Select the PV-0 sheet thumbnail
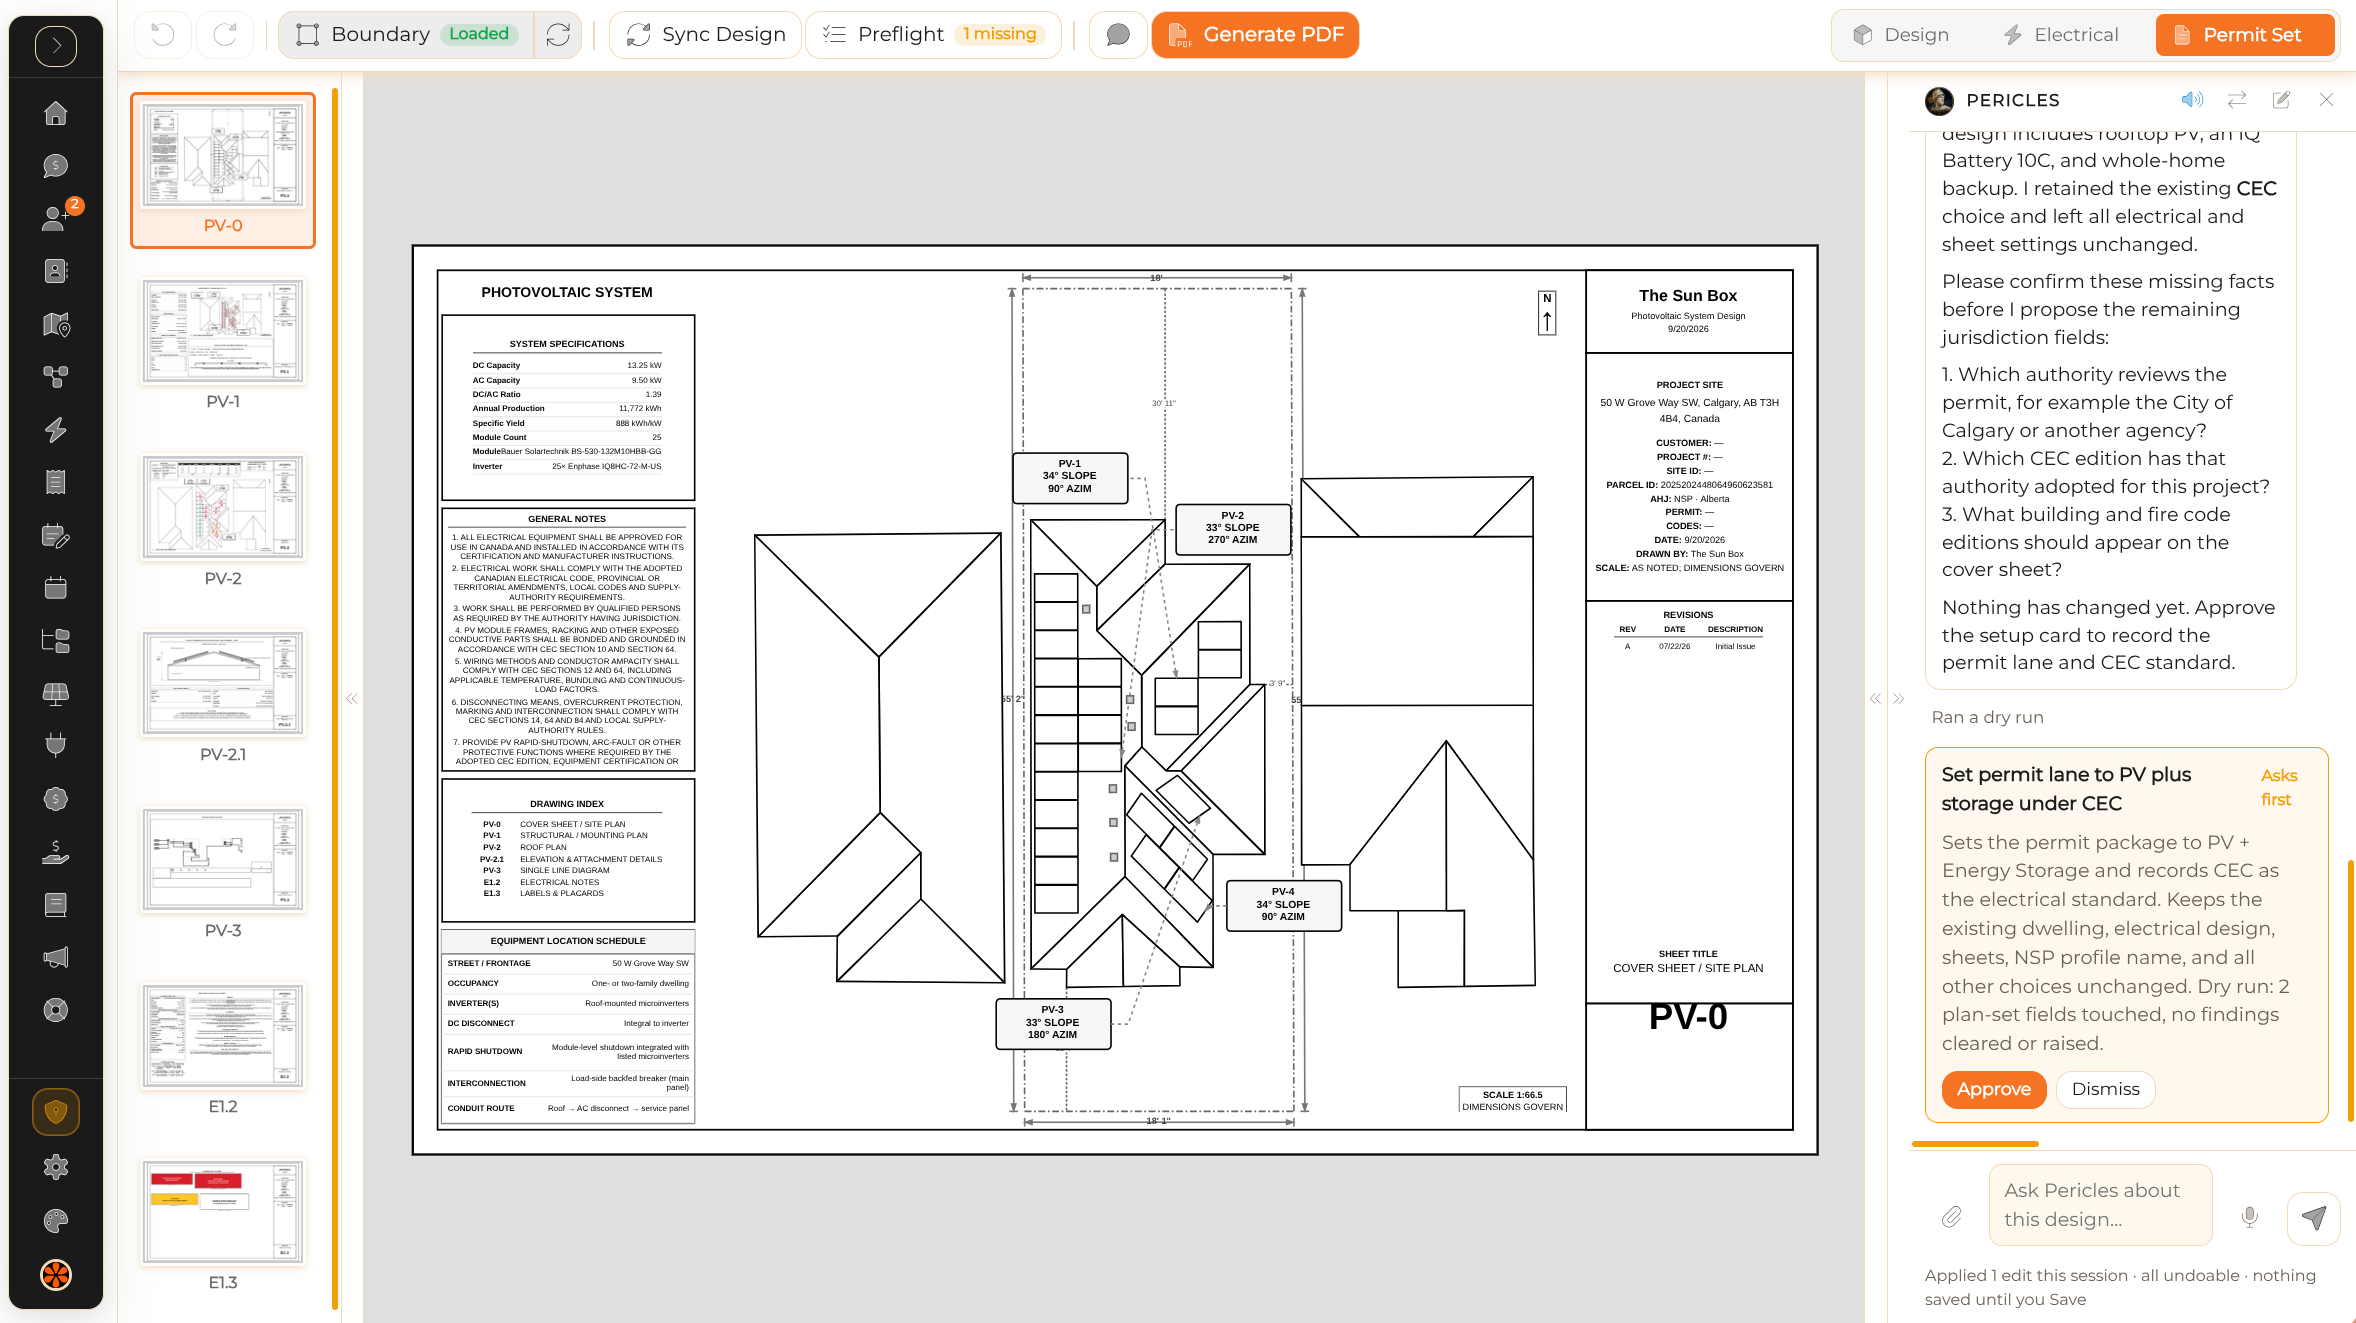Screen dimensions: 2356x1323 point(223,169)
